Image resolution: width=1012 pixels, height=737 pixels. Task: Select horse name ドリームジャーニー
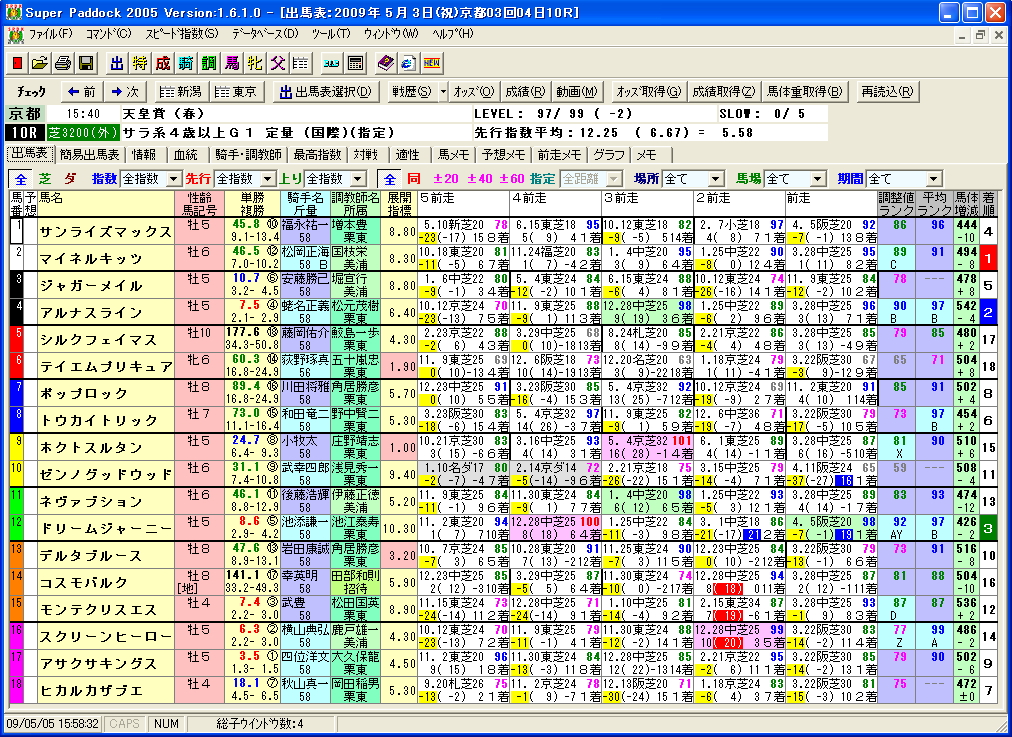pos(106,529)
